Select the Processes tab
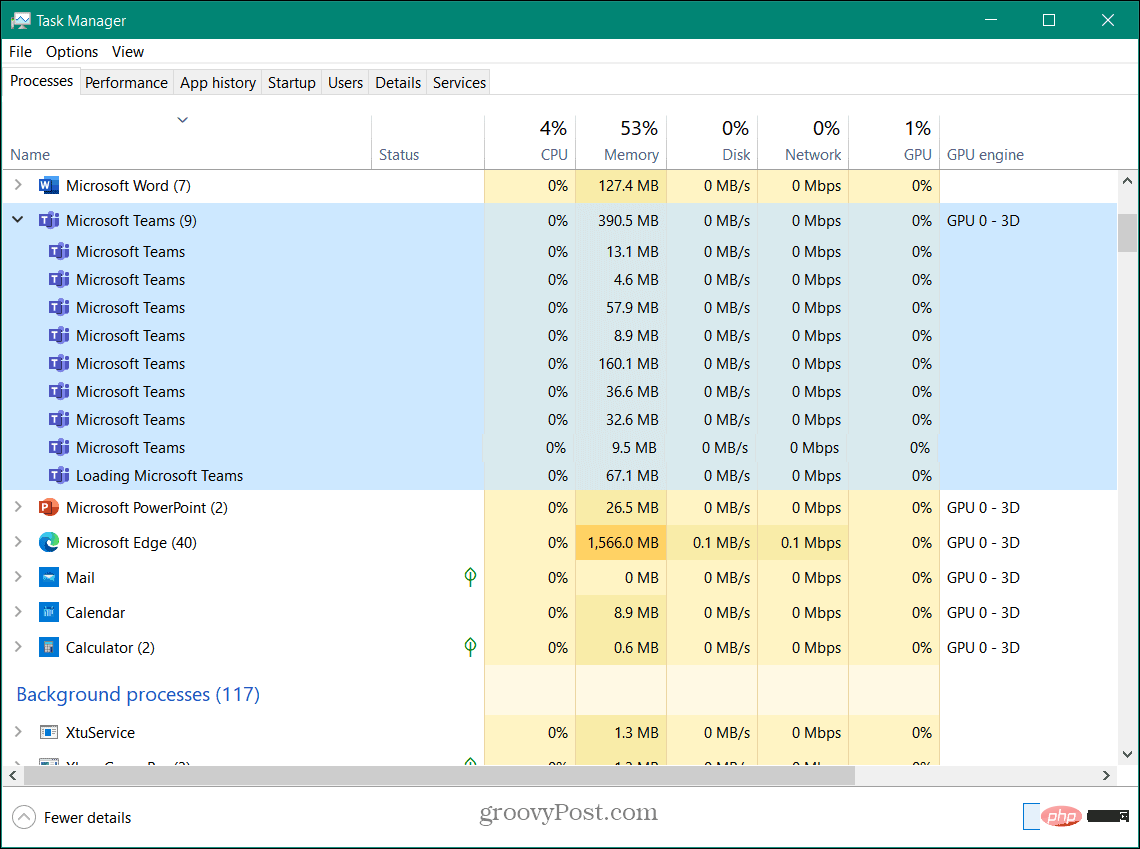The width and height of the screenshot is (1140, 849). (41, 81)
